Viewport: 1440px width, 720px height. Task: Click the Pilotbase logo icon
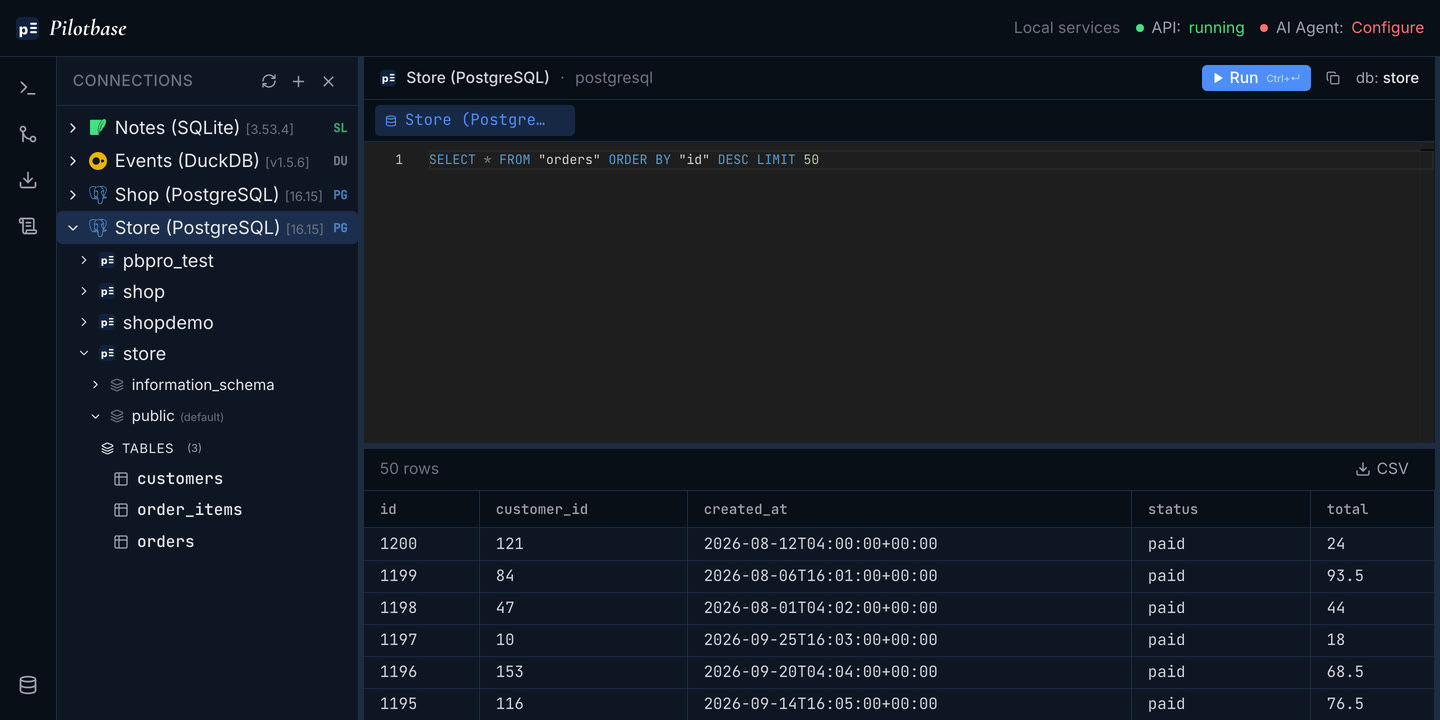tap(28, 28)
